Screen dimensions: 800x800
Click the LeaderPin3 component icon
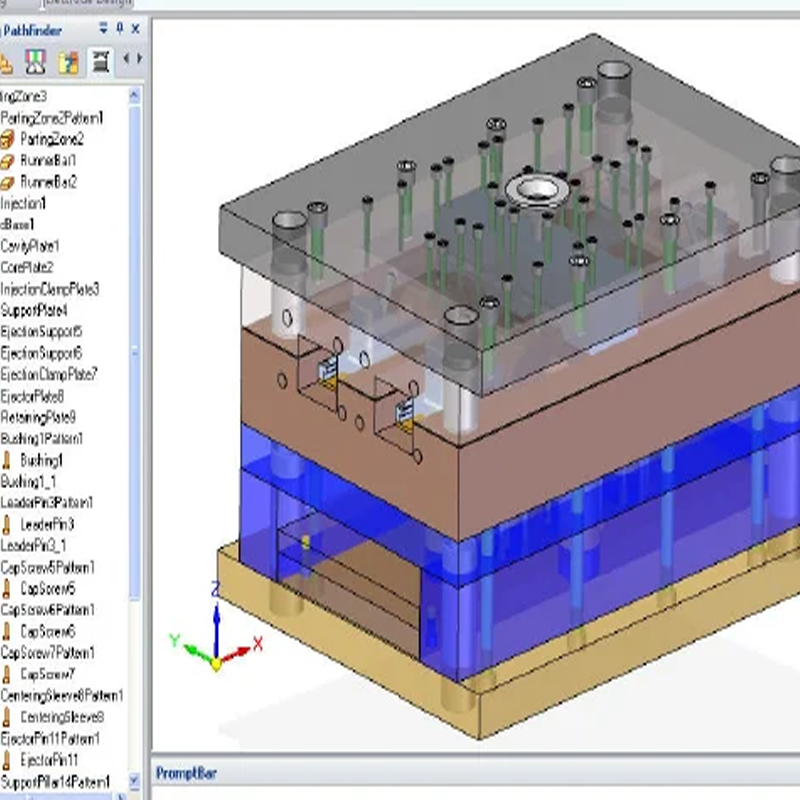coord(7,524)
